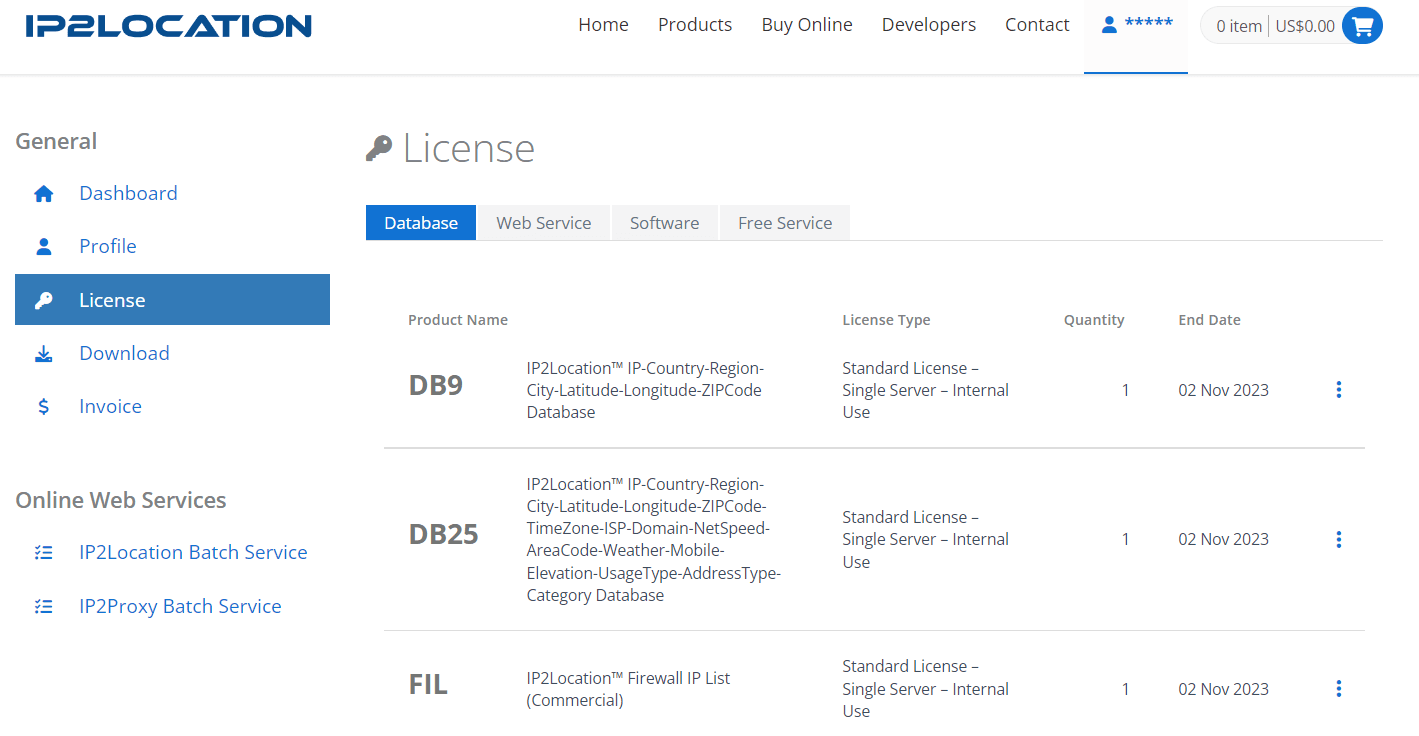Click the FIL license type text
This screenshot has width=1419, height=736.
pos(925,689)
